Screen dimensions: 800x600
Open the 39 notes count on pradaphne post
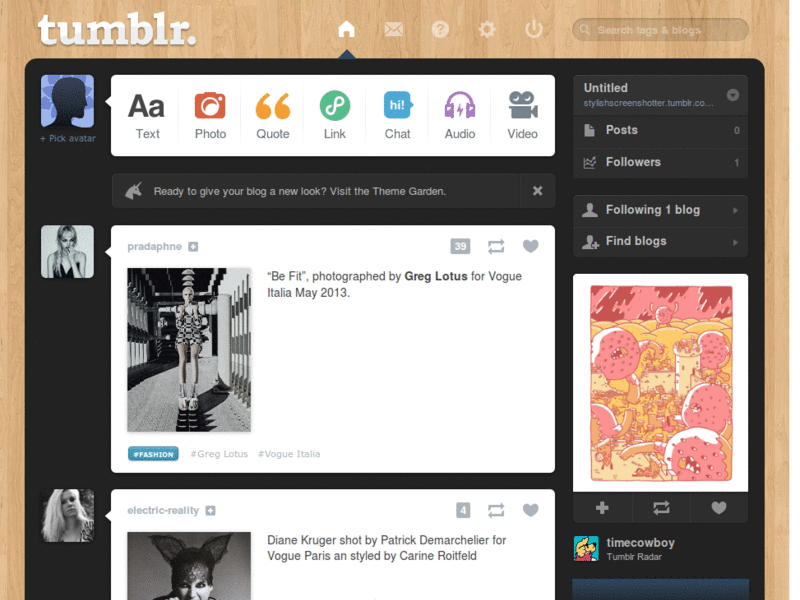click(x=460, y=246)
